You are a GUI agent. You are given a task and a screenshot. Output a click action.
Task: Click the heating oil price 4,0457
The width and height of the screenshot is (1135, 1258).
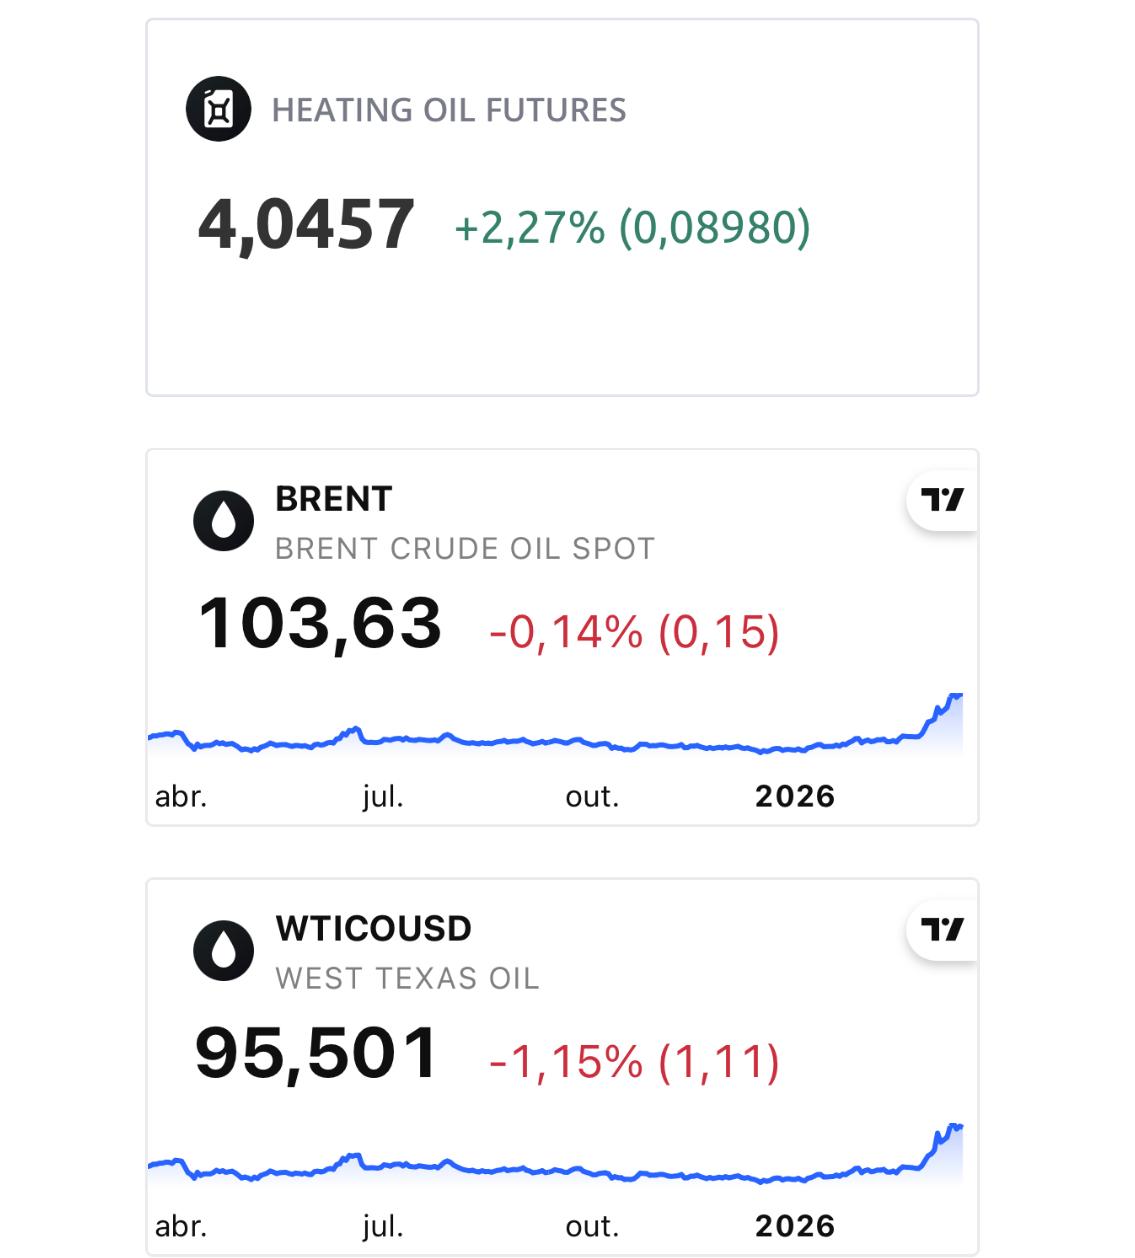[306, 224]
